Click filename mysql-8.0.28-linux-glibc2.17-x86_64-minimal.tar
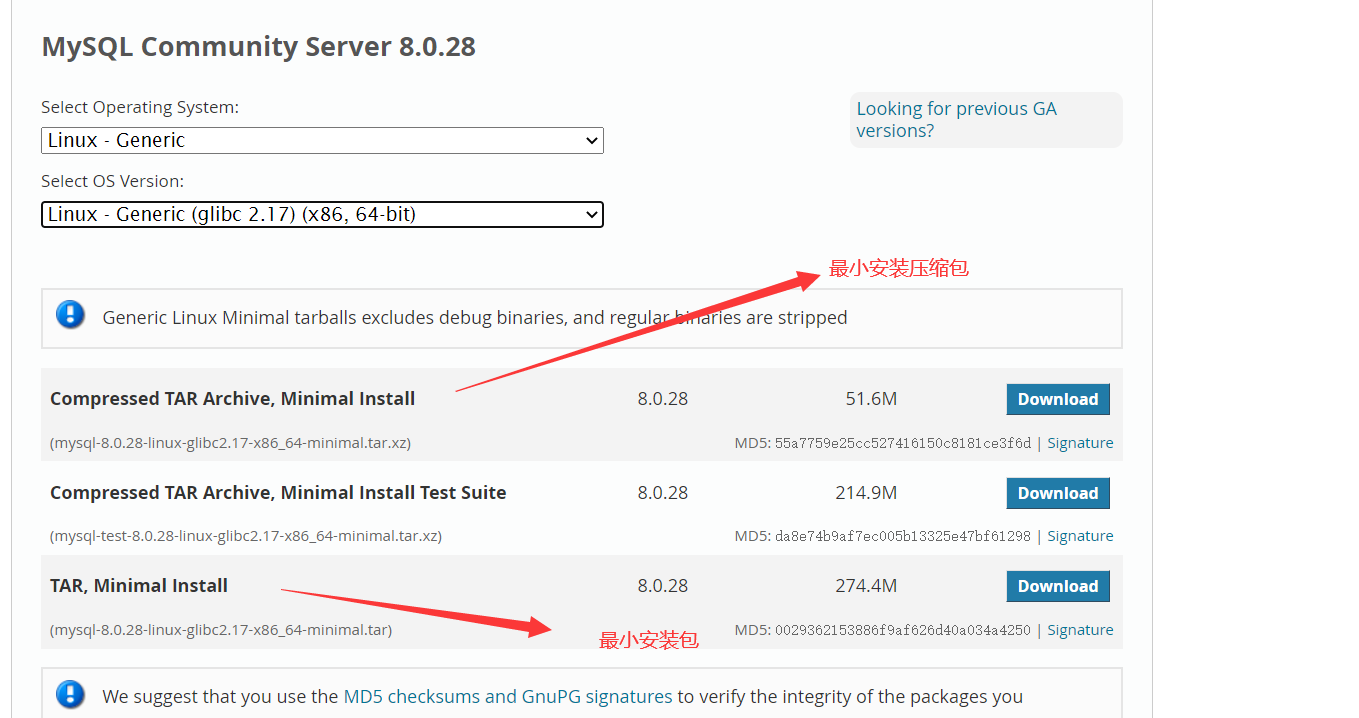 tap(221, 630)
